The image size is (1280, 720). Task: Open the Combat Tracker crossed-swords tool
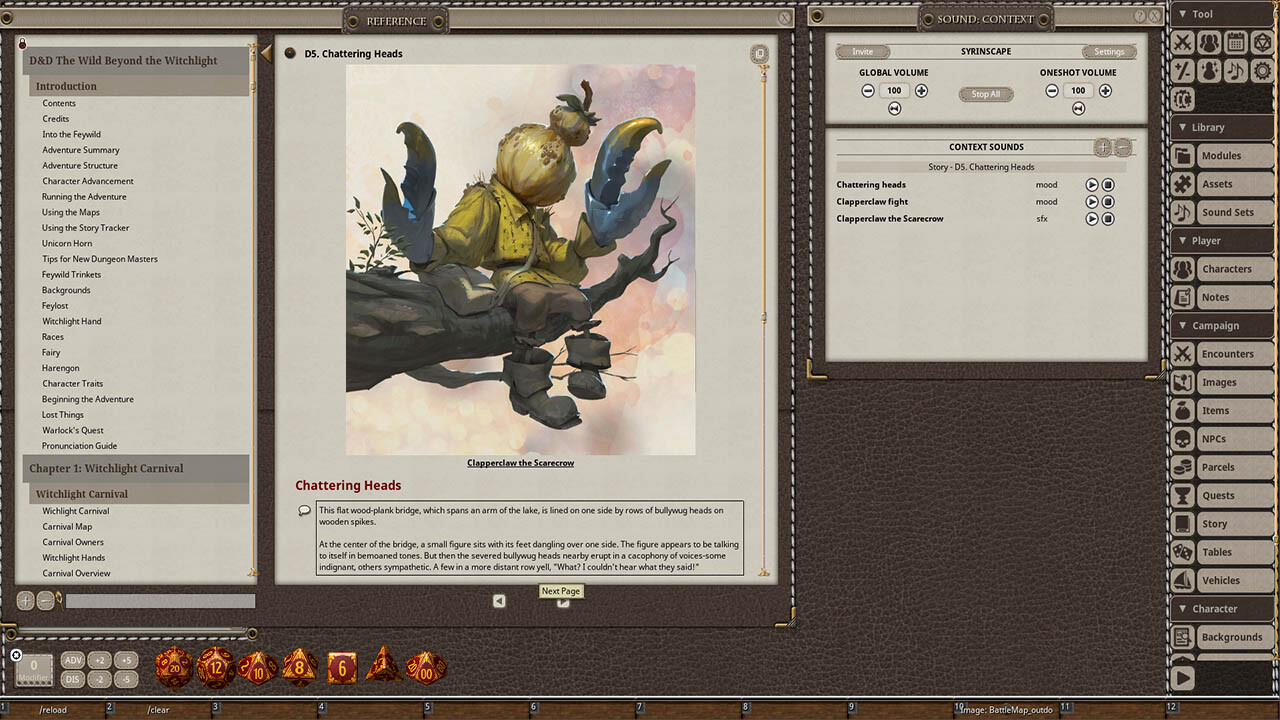click(x=1183, y=42)
